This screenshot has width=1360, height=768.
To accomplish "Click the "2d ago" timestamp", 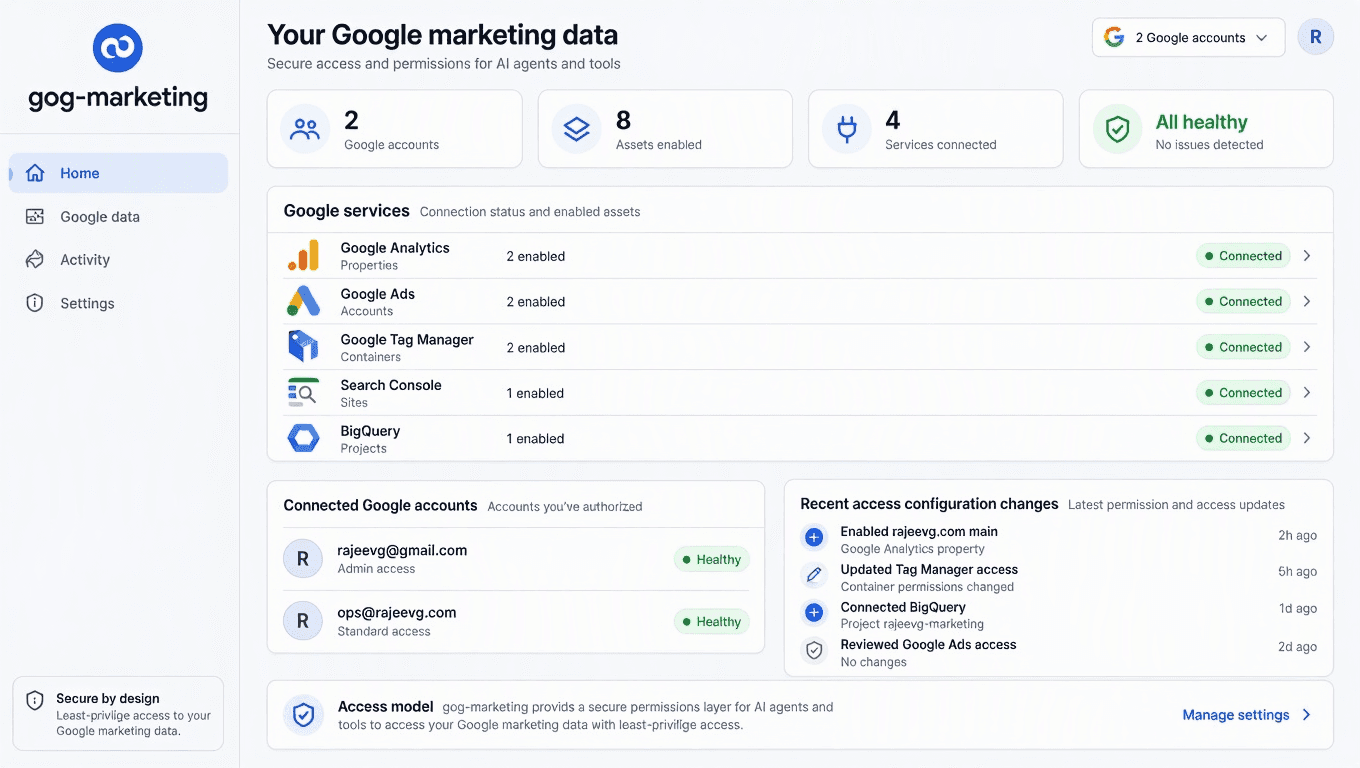I will coord(1297,647).
